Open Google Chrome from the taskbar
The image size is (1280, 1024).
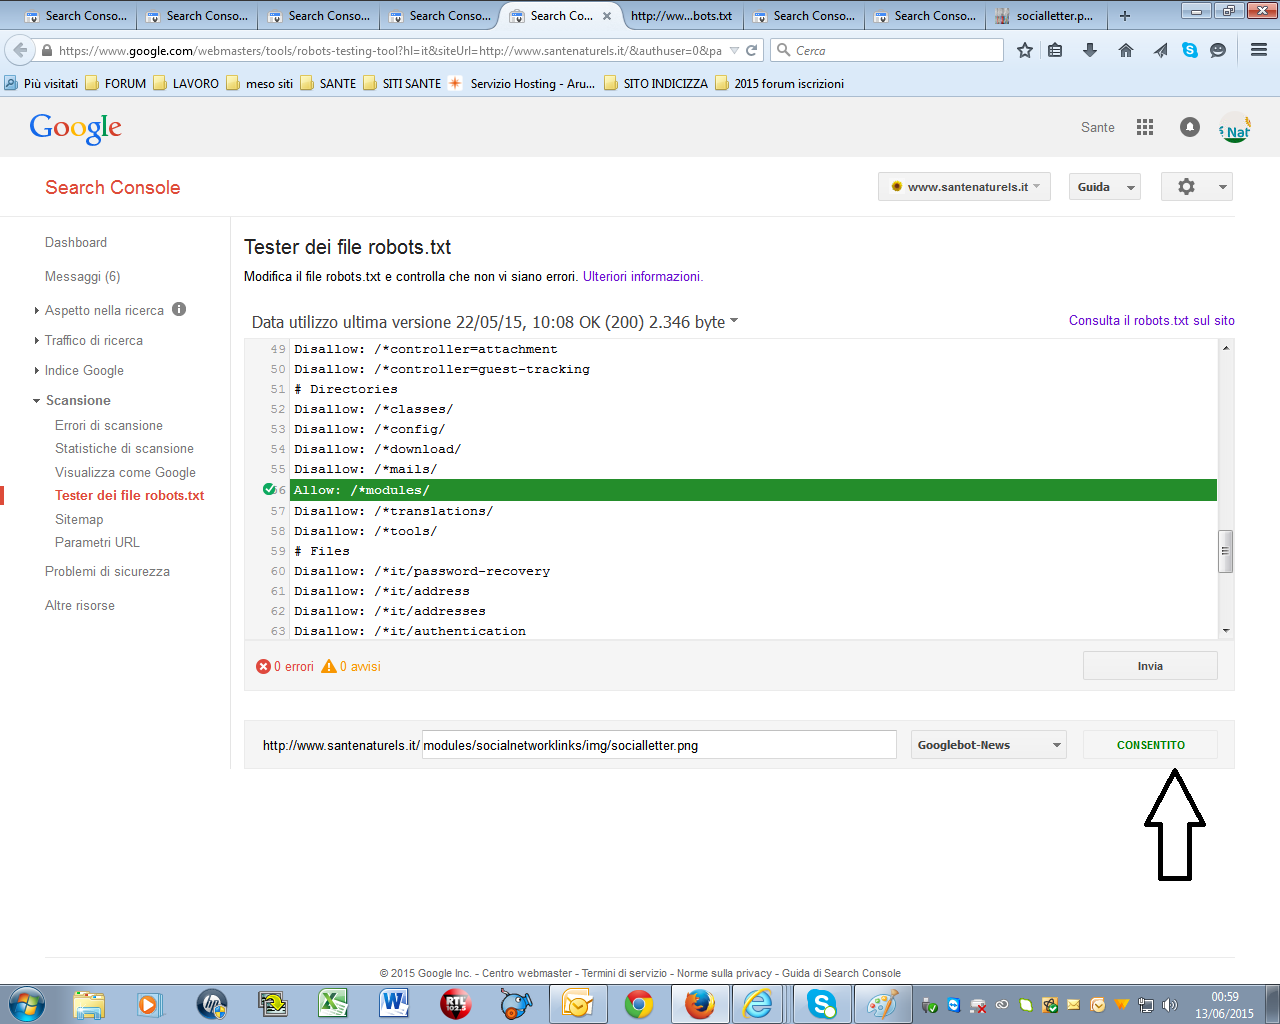[639, 1004]
